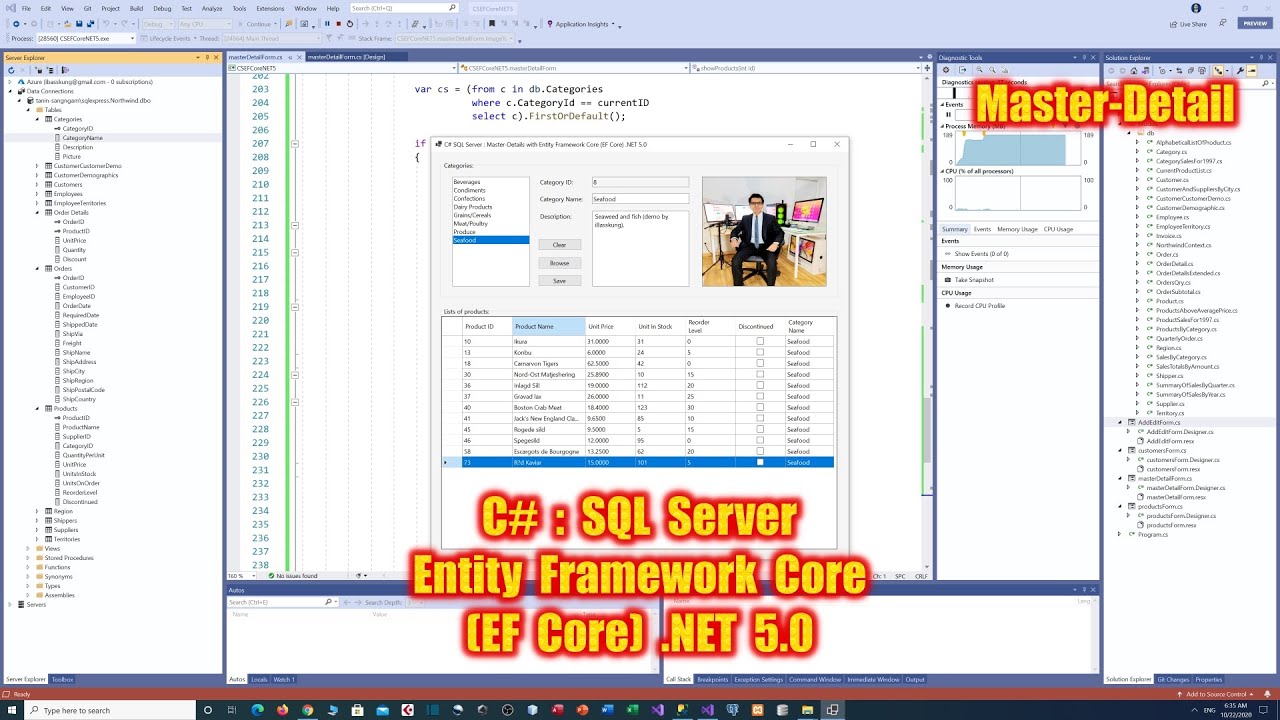Screen dimensions: 1280x720
Task: Expand the Customers table in Server Explorer
Action: 37,184
